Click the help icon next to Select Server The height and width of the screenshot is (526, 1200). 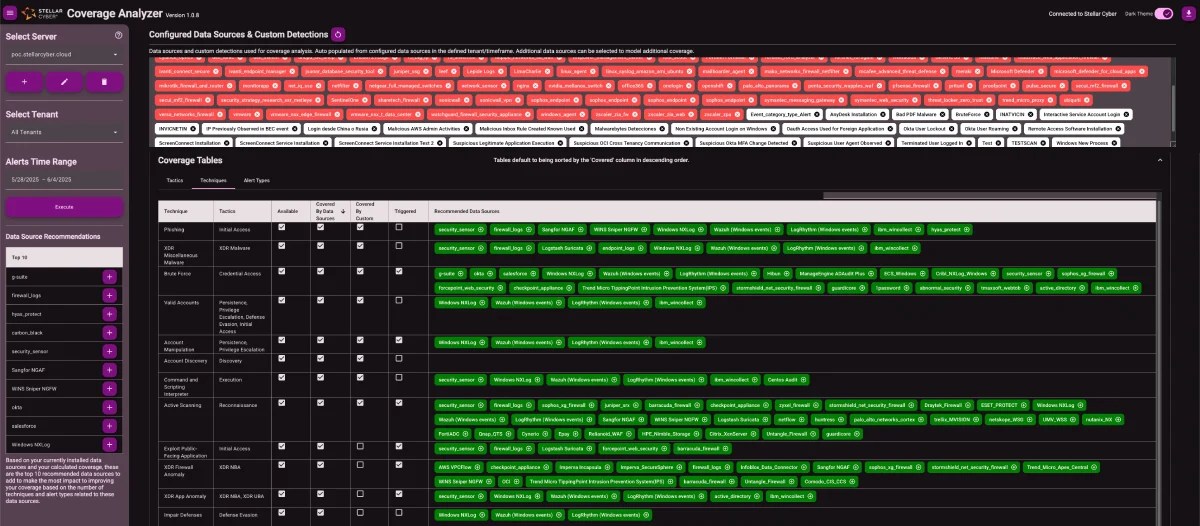tap(119, 35)
